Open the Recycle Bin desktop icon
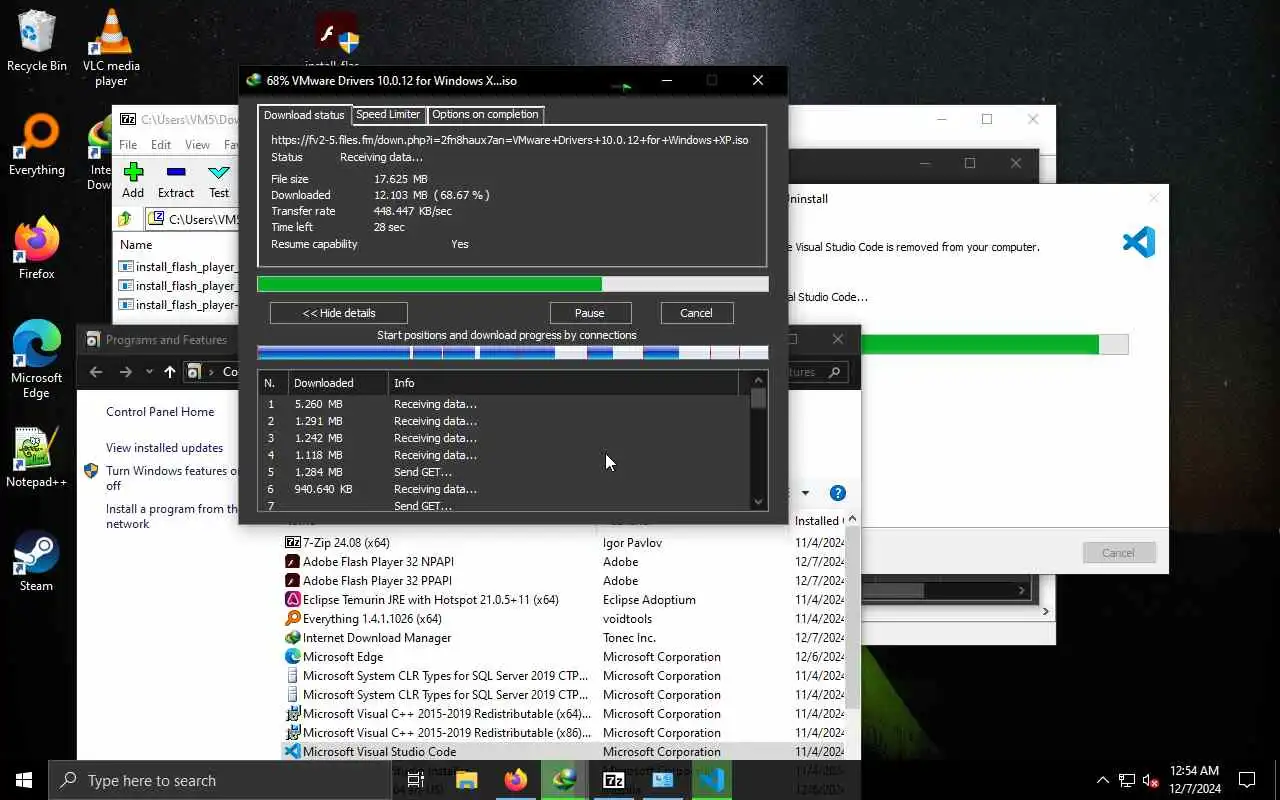 [37, 41]
